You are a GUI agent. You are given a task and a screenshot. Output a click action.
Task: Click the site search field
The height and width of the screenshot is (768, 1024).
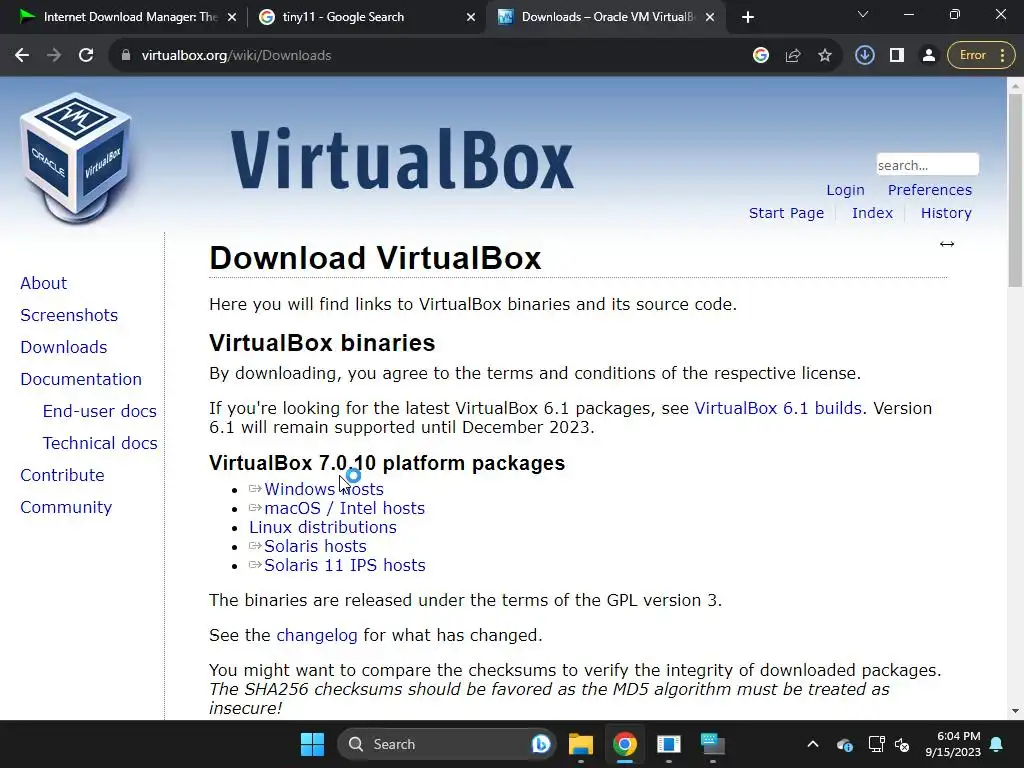pyautogui.click(x=927, y=165)
